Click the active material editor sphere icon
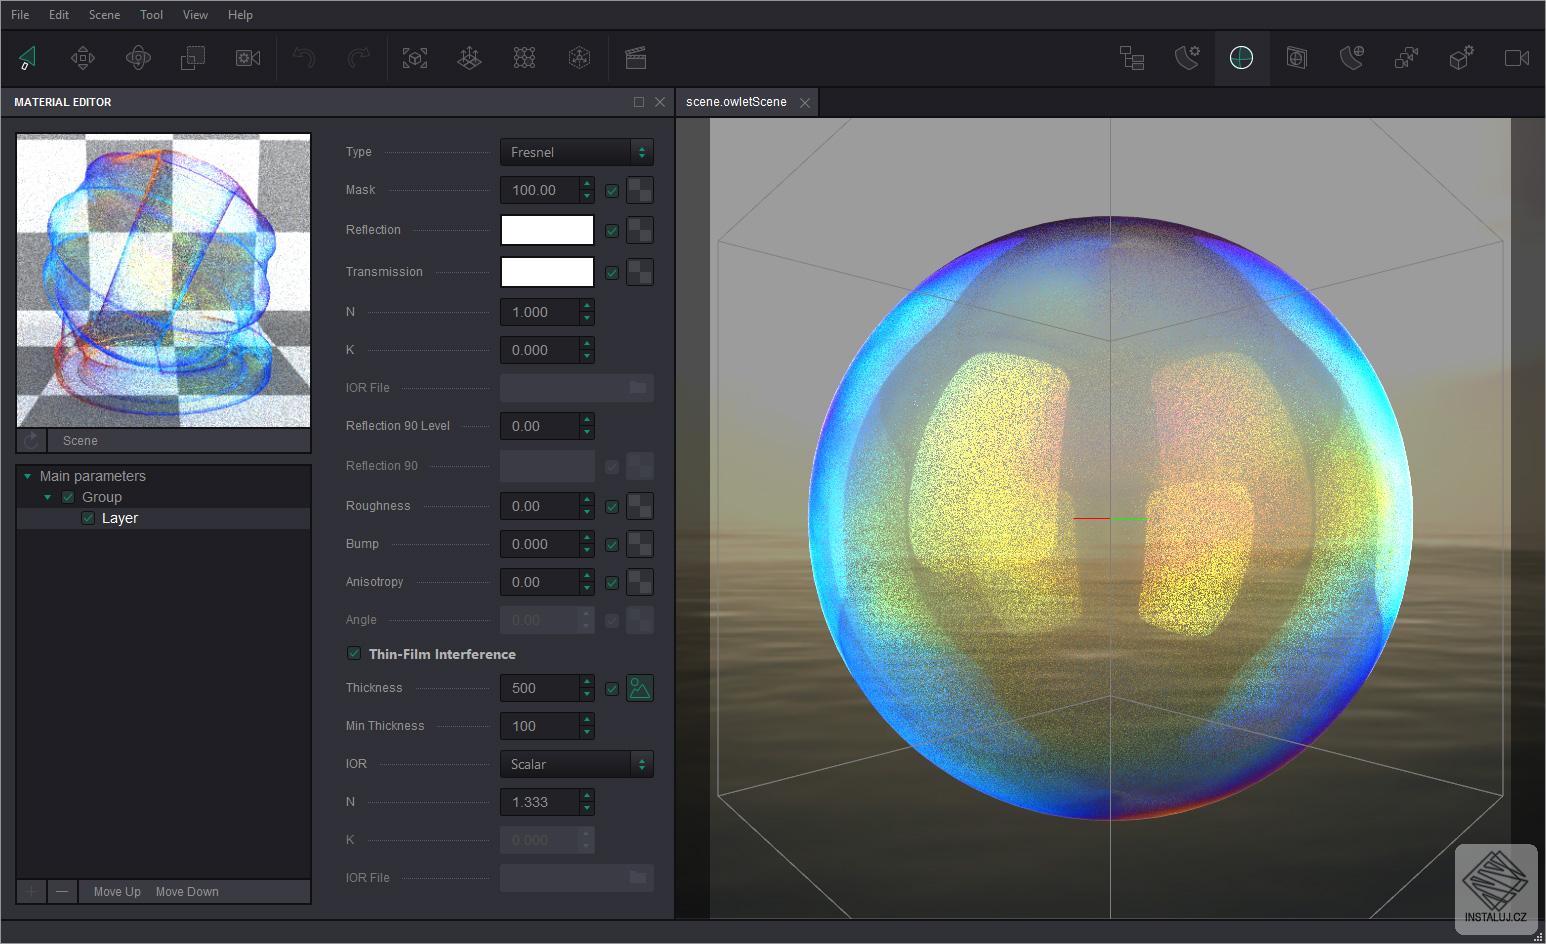This screenshot has height=944, width=1546. (x=1241, y=59)
